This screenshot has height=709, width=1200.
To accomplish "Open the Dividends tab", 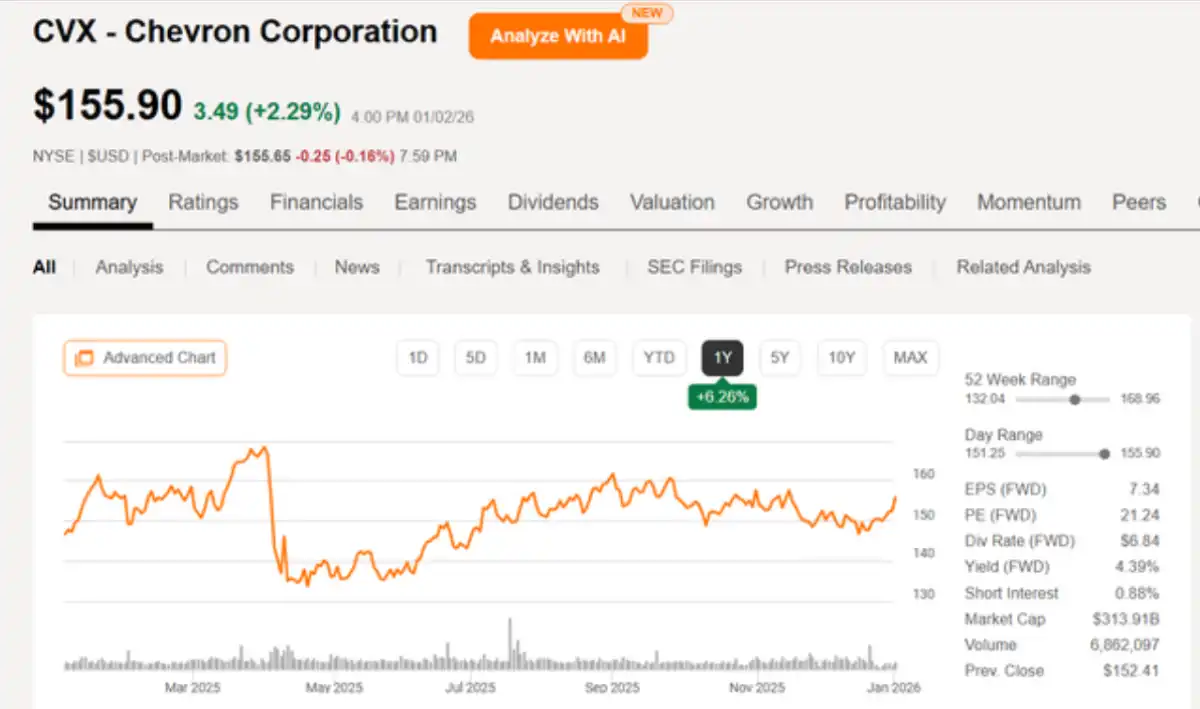I will pyautogui.click(x=553, y=202).
